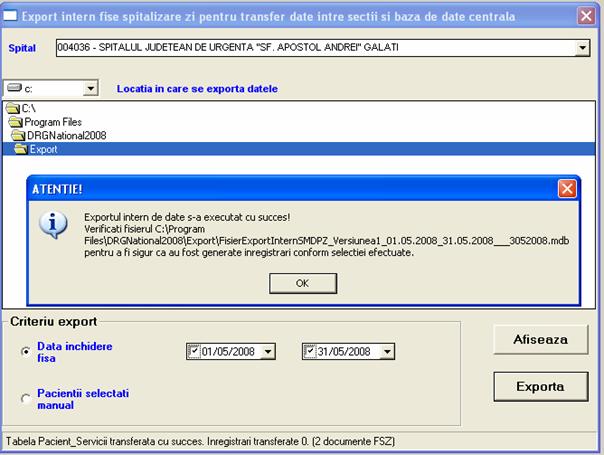The image size is (604, 455).
Task: Click the DRGNational2008 folder icon
Action: pos(17,135)
